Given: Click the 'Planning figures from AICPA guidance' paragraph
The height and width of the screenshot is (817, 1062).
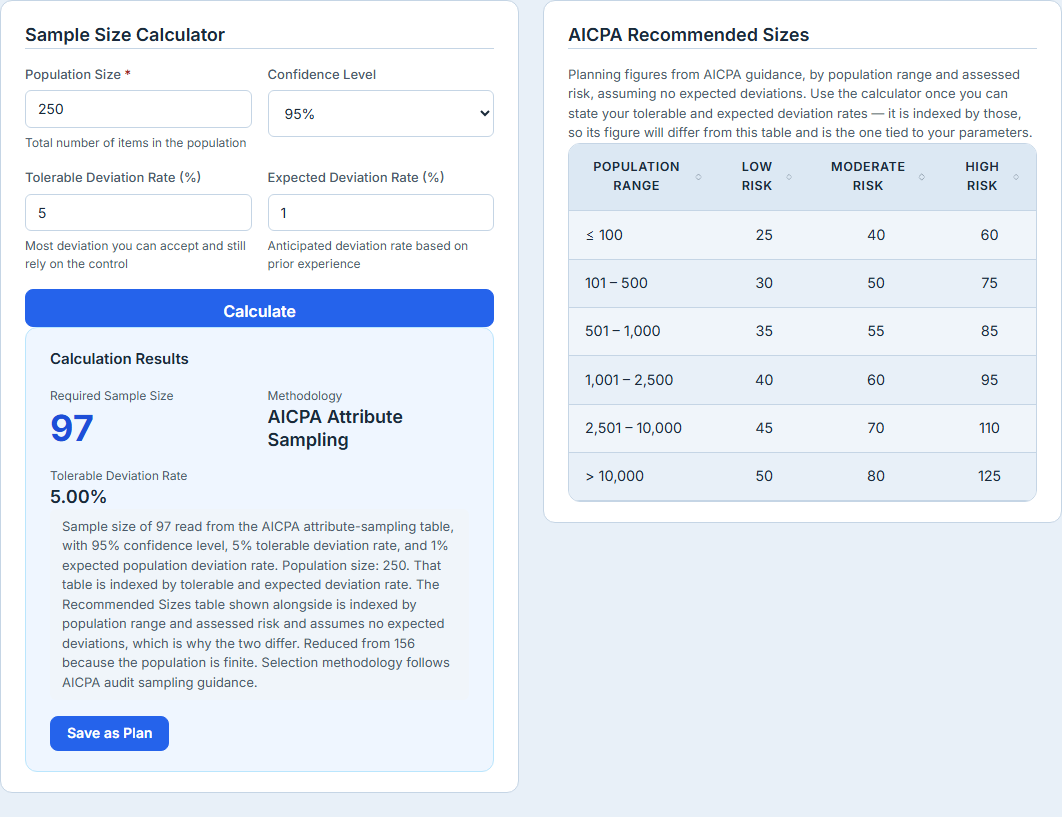Looking at the screenshot, I should 800,104.
